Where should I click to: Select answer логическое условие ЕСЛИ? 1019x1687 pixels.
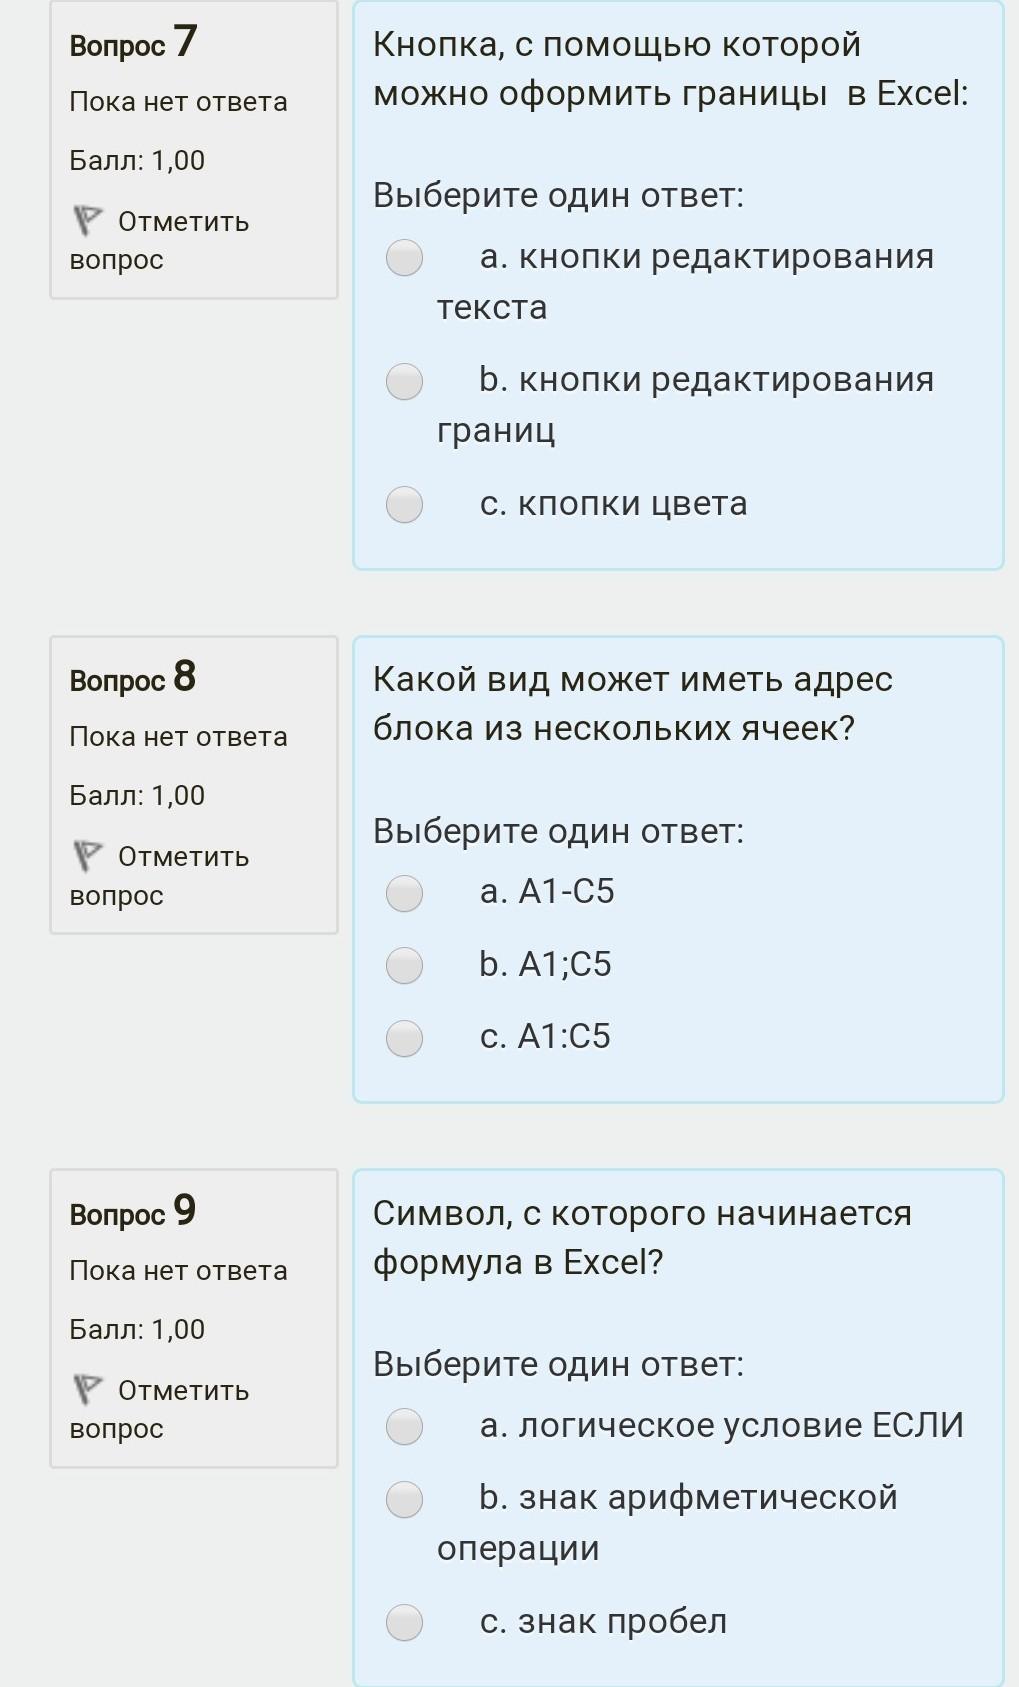click(x=404, y=1426)
